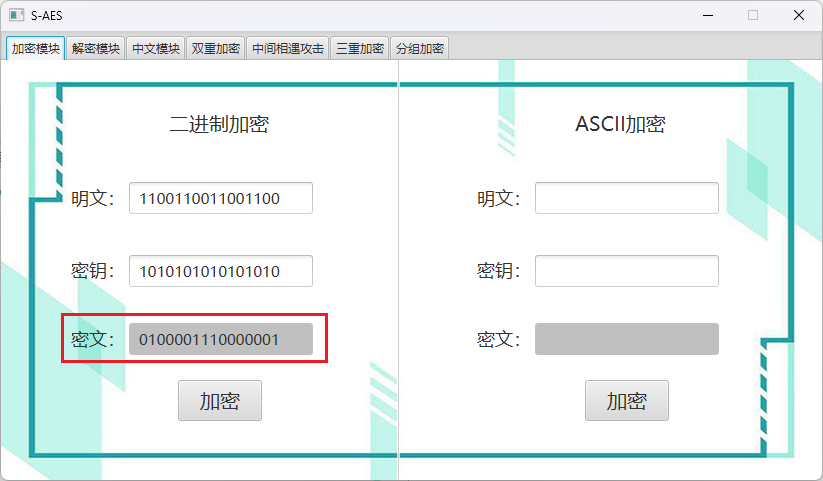Select the 加密模块 tab
823x481 pixels.
pyautogui.click(x=36, y=48)
